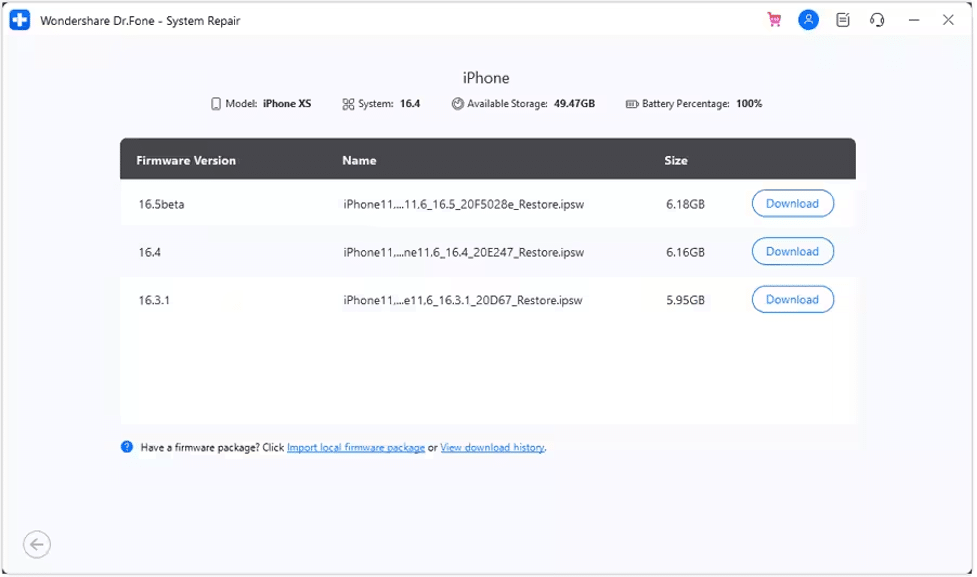This screenshot has height=577, width=977.
Task: Select the iPhone XS model text
Action: 288,103
